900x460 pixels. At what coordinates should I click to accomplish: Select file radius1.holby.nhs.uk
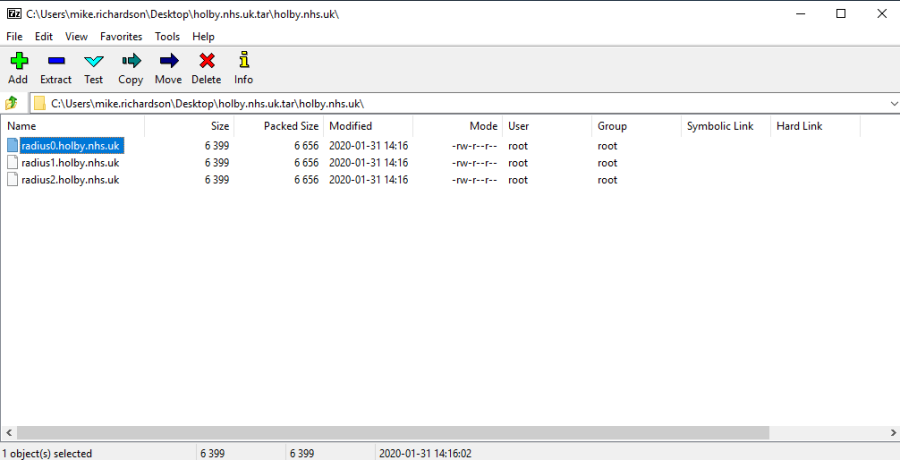tap(70, 163)
